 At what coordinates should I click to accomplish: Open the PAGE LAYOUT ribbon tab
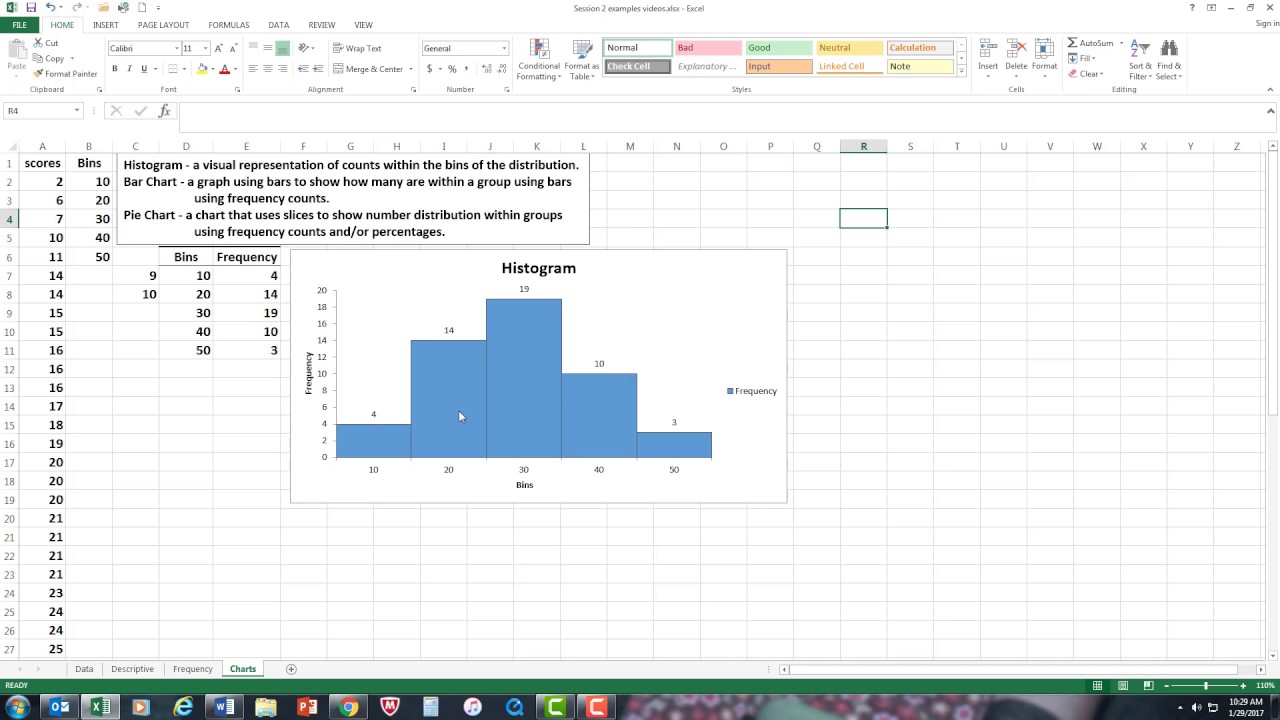pos(163,25)
